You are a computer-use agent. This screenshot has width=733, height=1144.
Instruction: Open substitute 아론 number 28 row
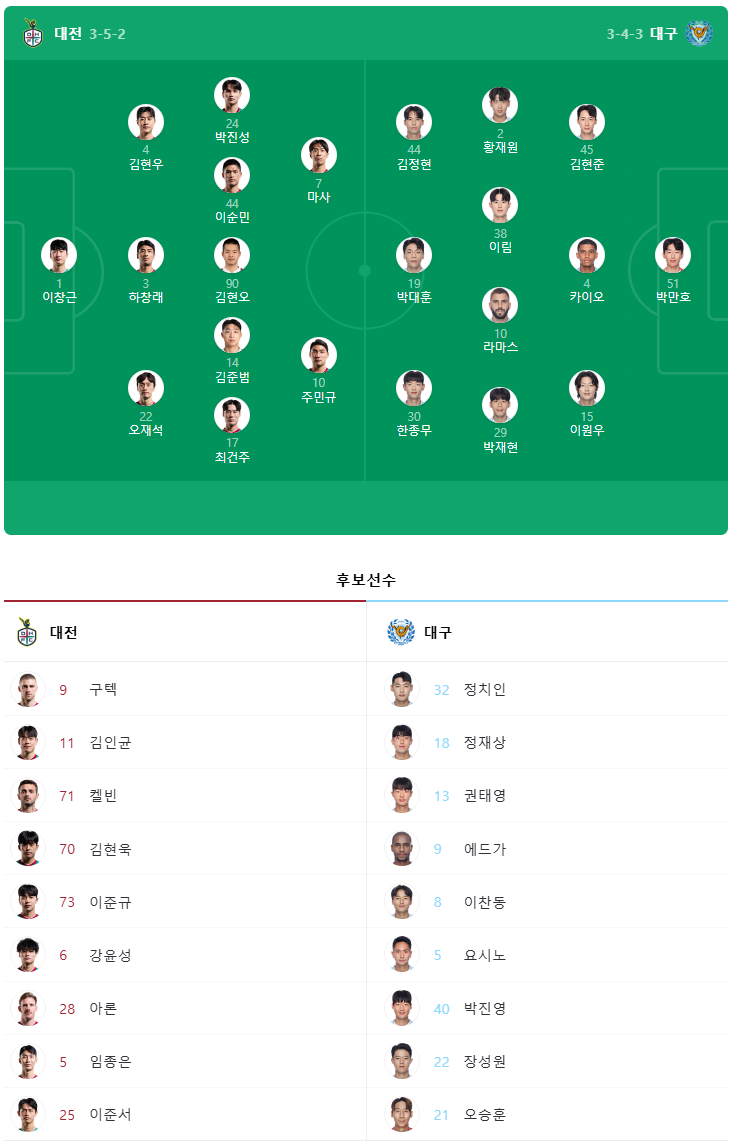click(x=185, y=1008)
